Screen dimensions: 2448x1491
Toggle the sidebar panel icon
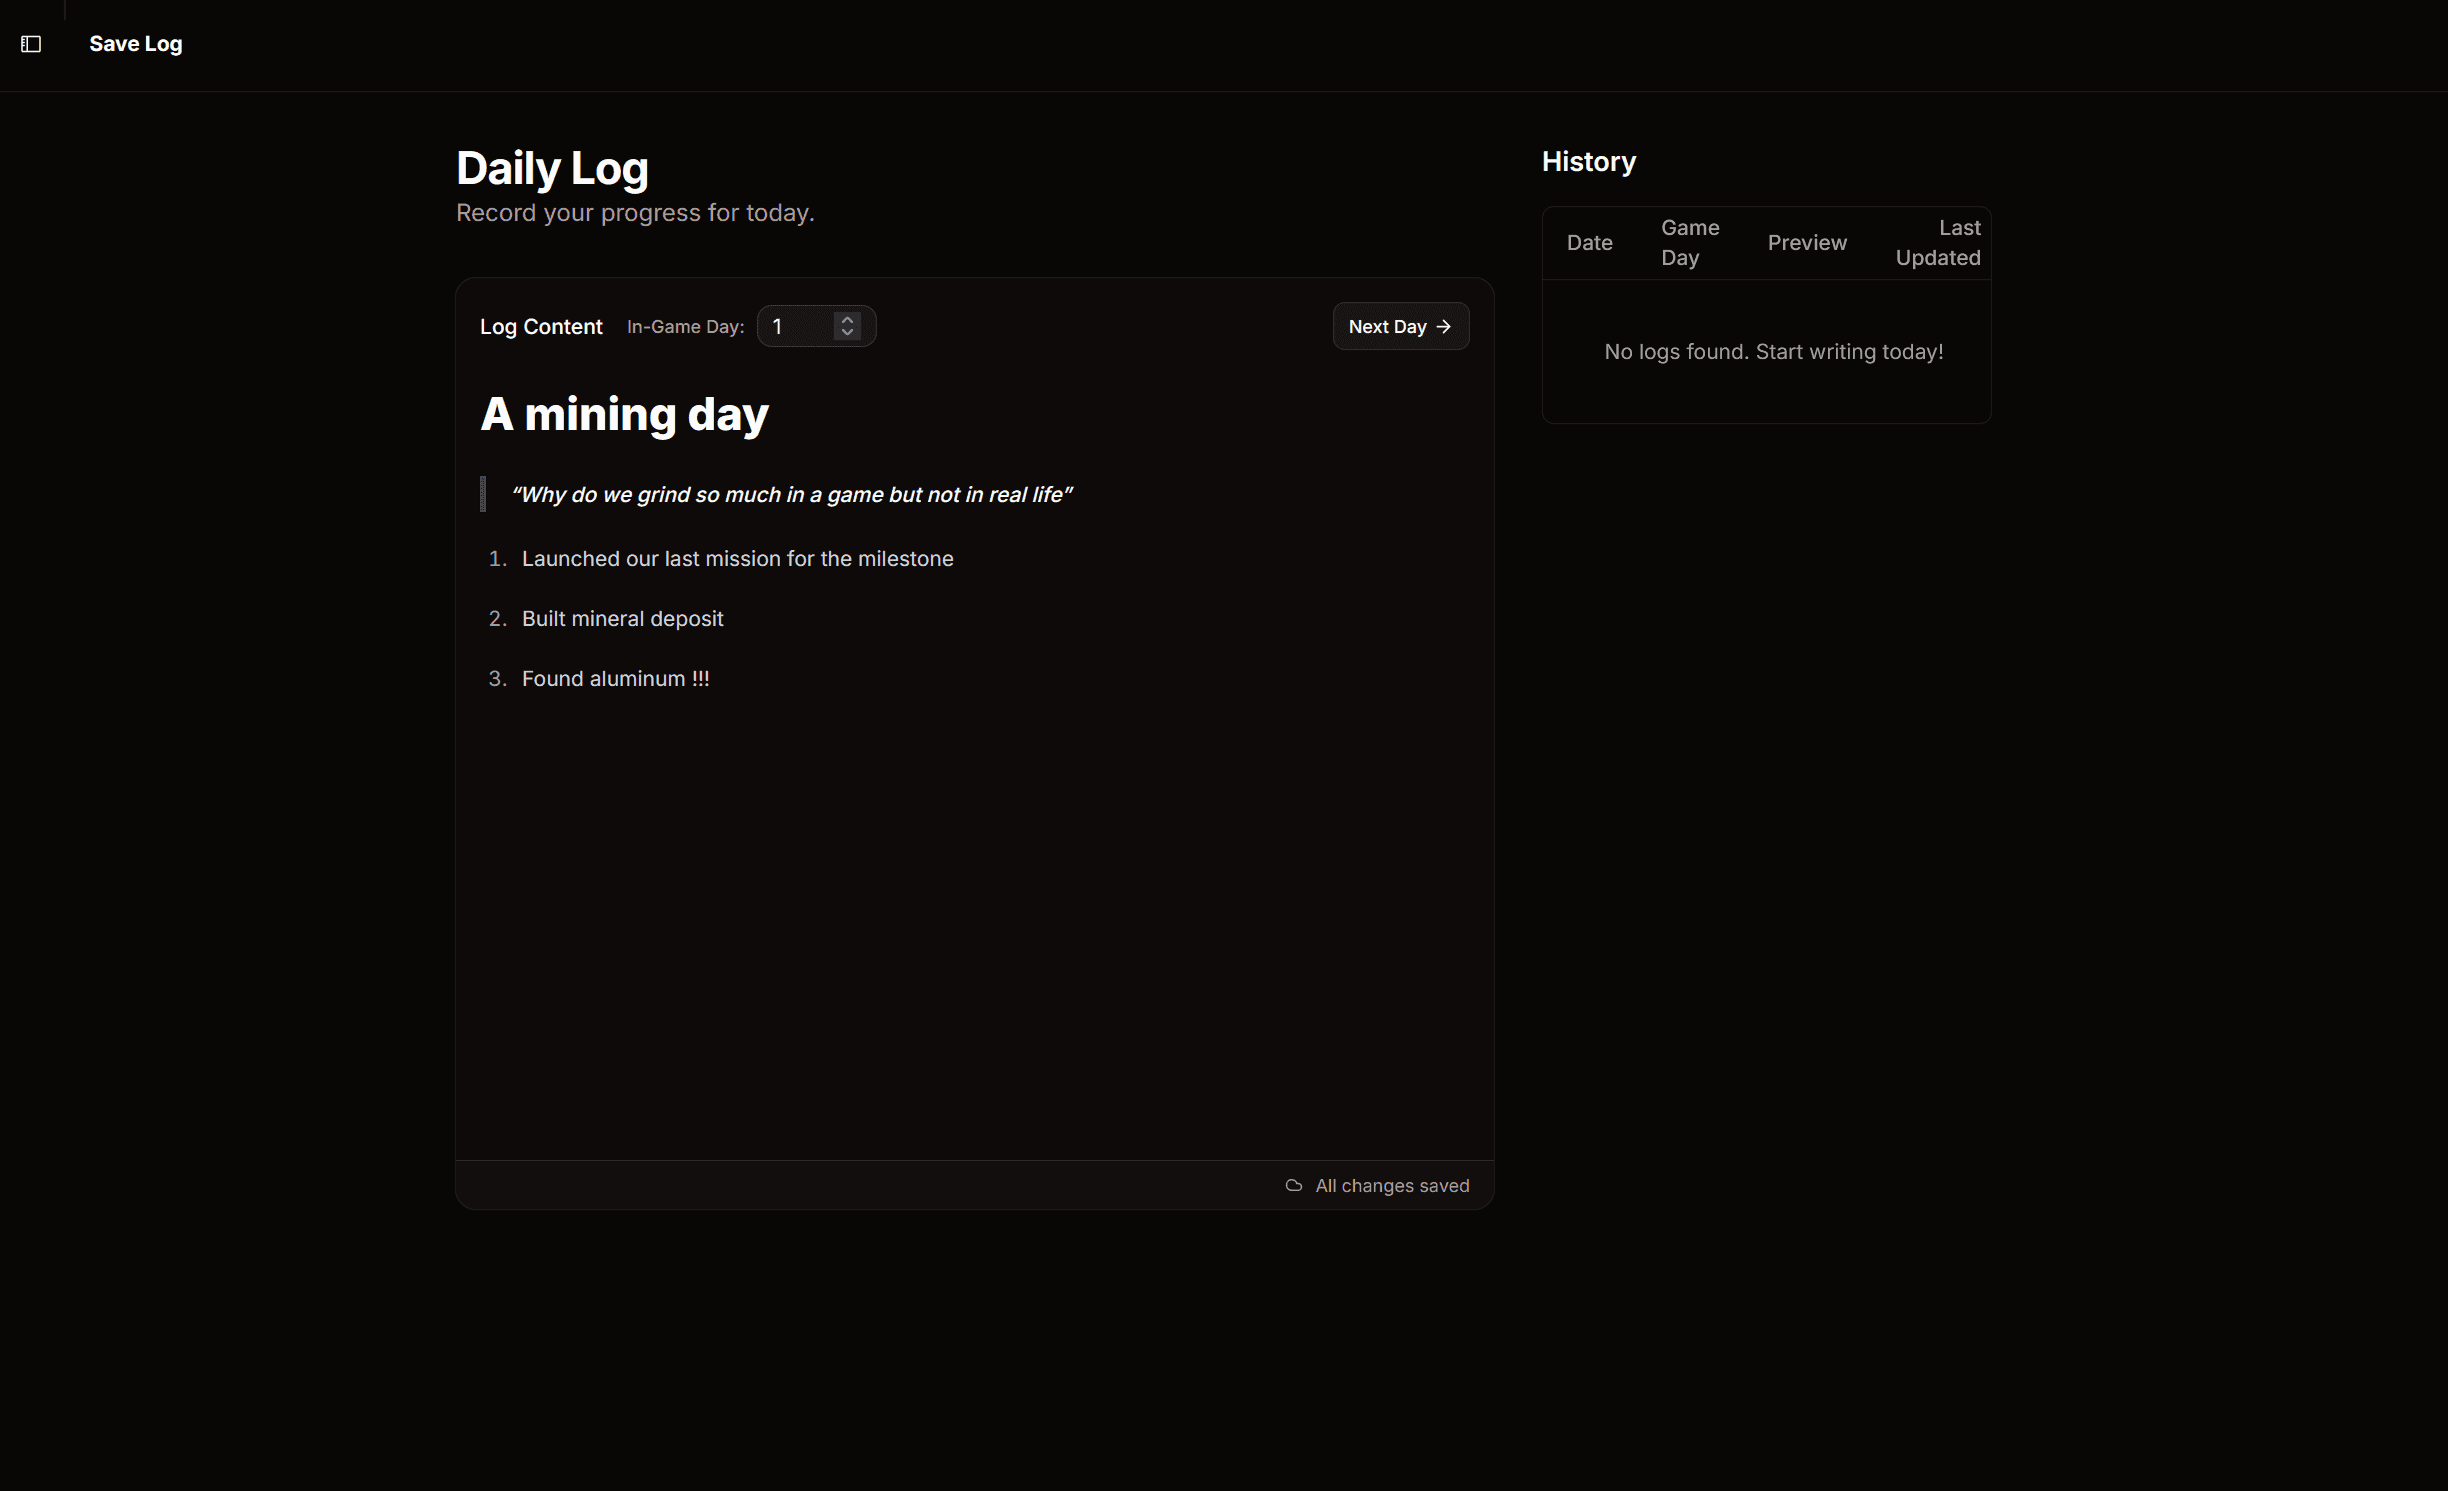click(31, 44)
